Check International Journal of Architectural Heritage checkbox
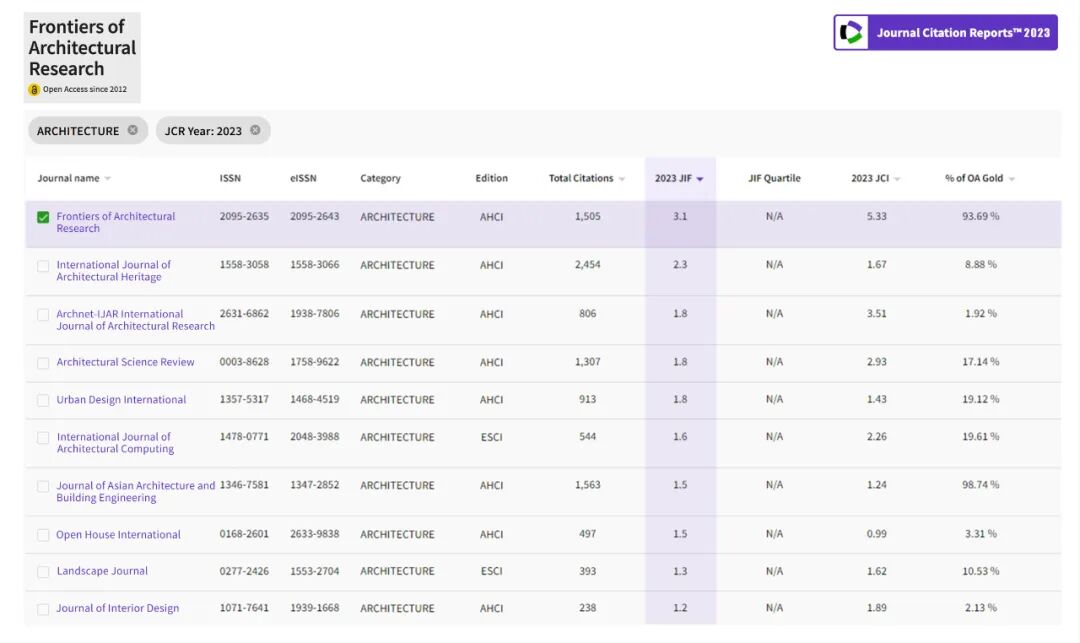This screenshot has width=1080, height=643. tap(43, 266)
